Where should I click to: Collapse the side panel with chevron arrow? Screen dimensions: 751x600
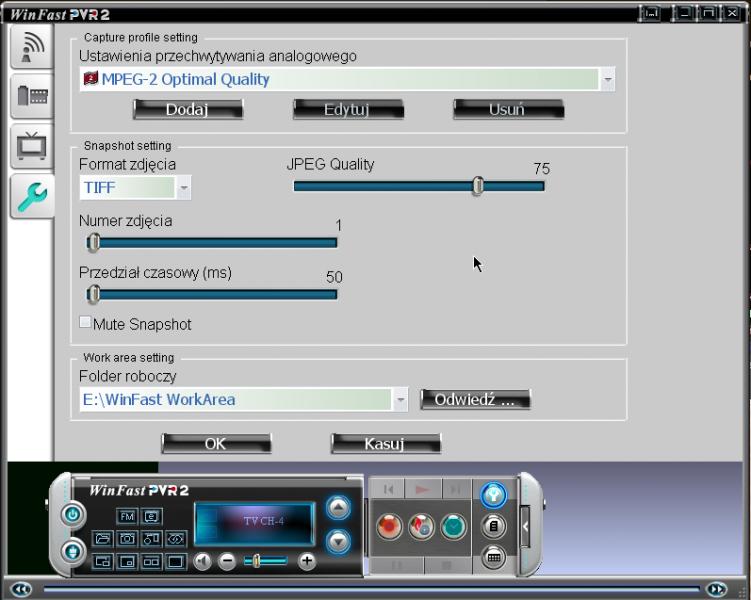(x=525, y=527)
